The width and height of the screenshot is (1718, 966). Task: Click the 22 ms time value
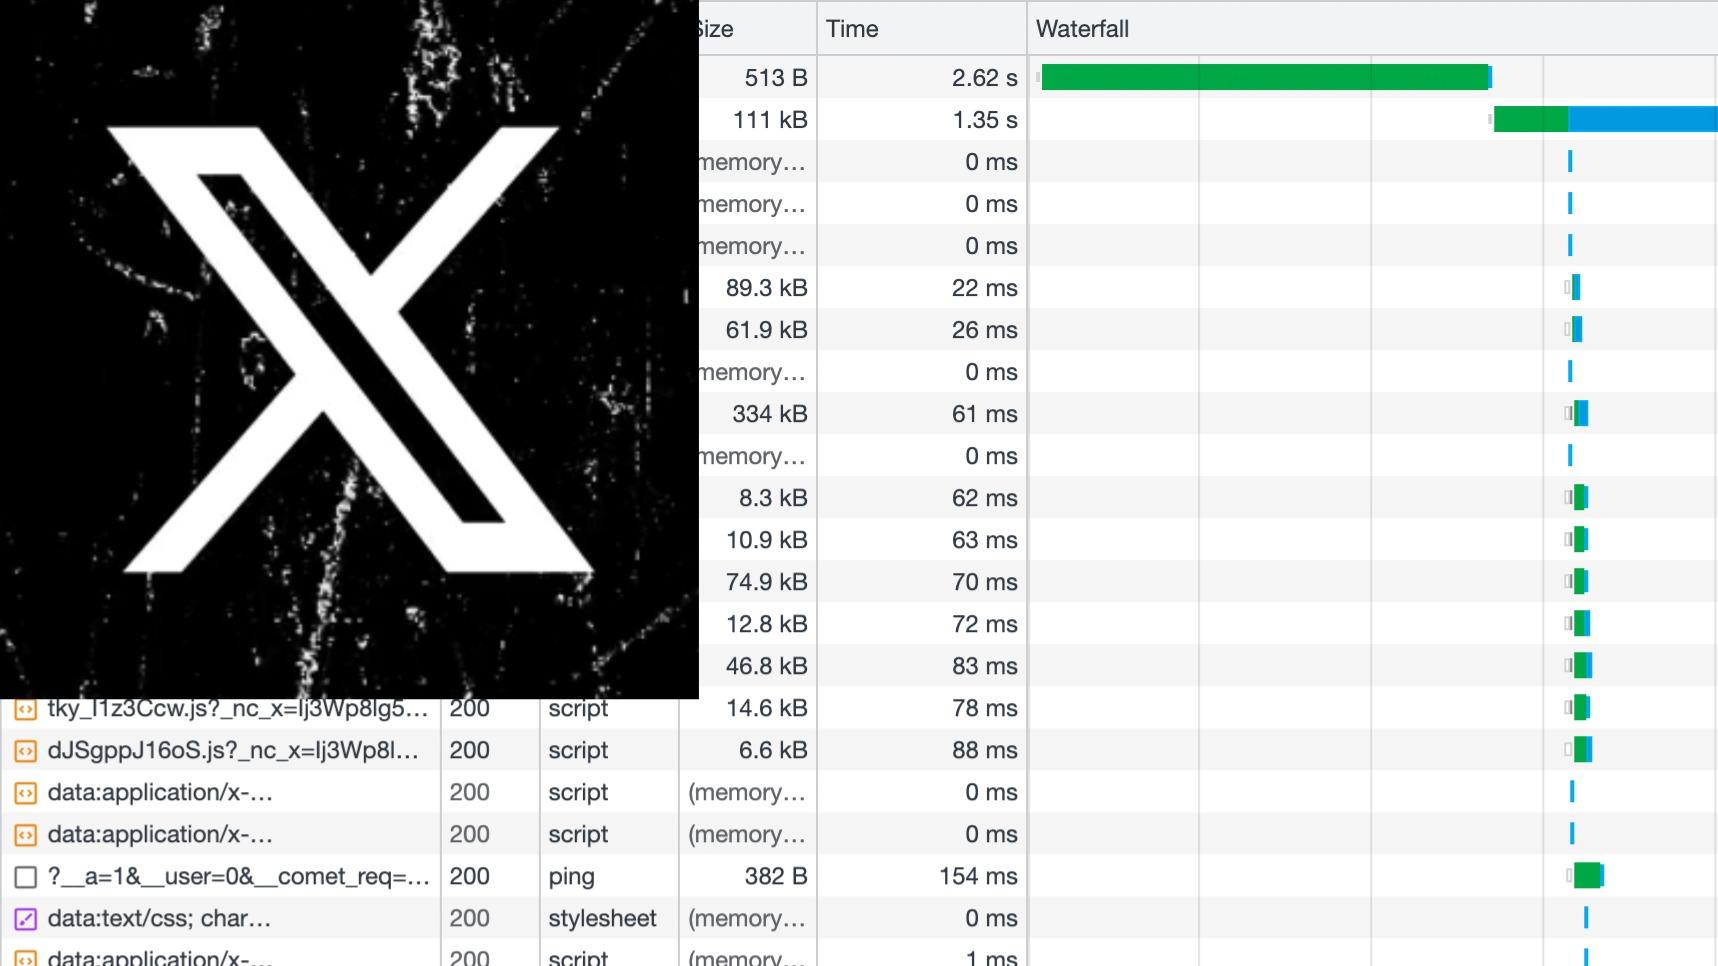pos(984,288)
